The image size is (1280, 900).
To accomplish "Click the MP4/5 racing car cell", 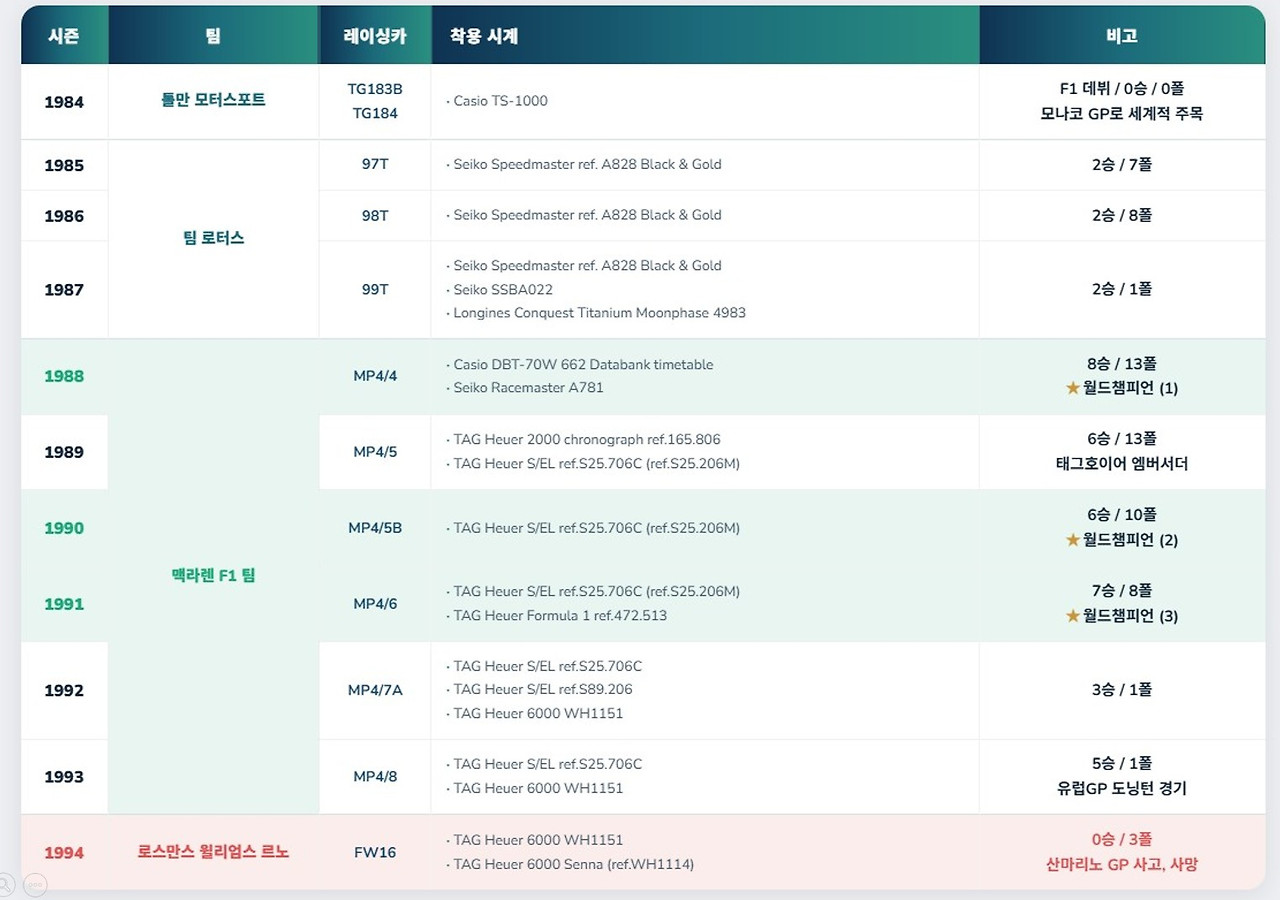I will tap(375, 452).
